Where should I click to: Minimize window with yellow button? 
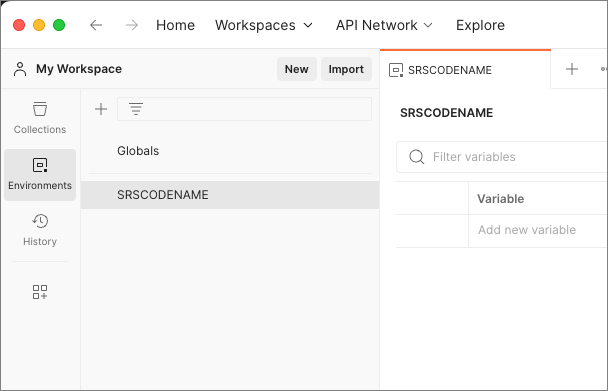click(39, 25)
